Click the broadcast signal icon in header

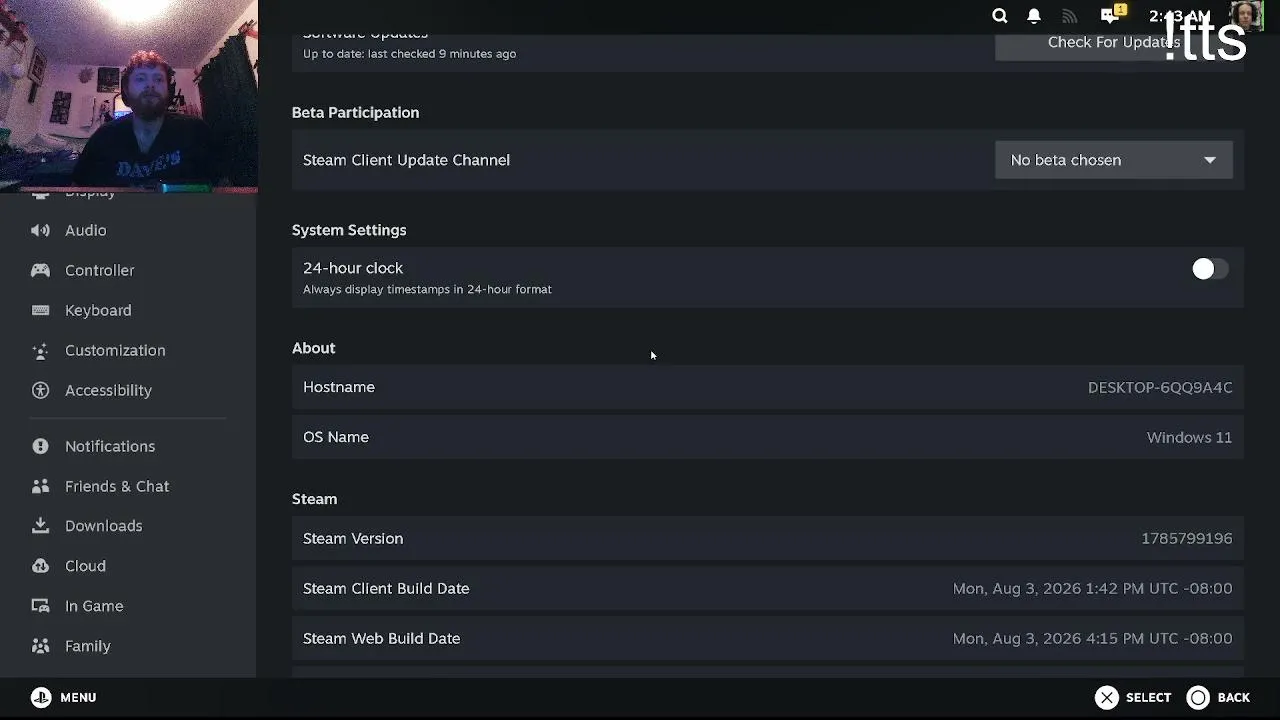[1070, 15]
